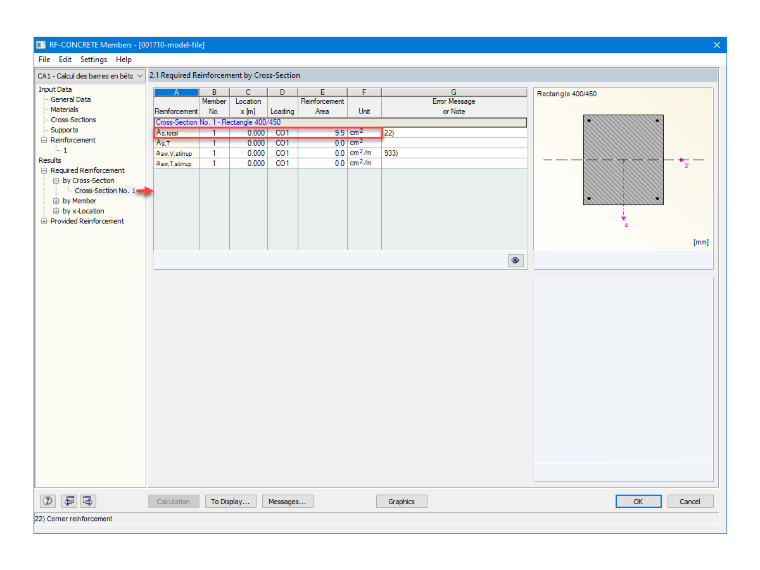This screenshot has height=570, width=760.
Task: Go to the next table icon
Action: 88,501
